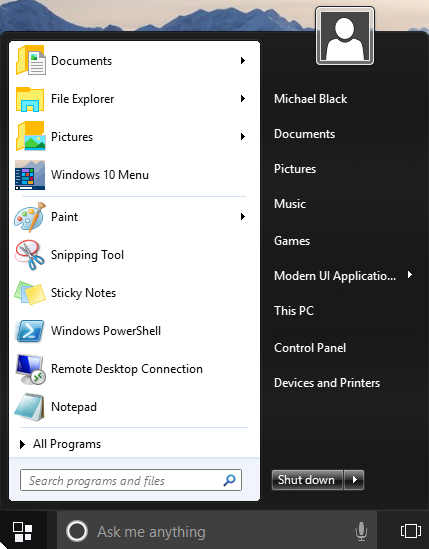This screenshot has height=549, width=429.
Task: Expand the Paint jump list arrow
Action: click(243, 217)
